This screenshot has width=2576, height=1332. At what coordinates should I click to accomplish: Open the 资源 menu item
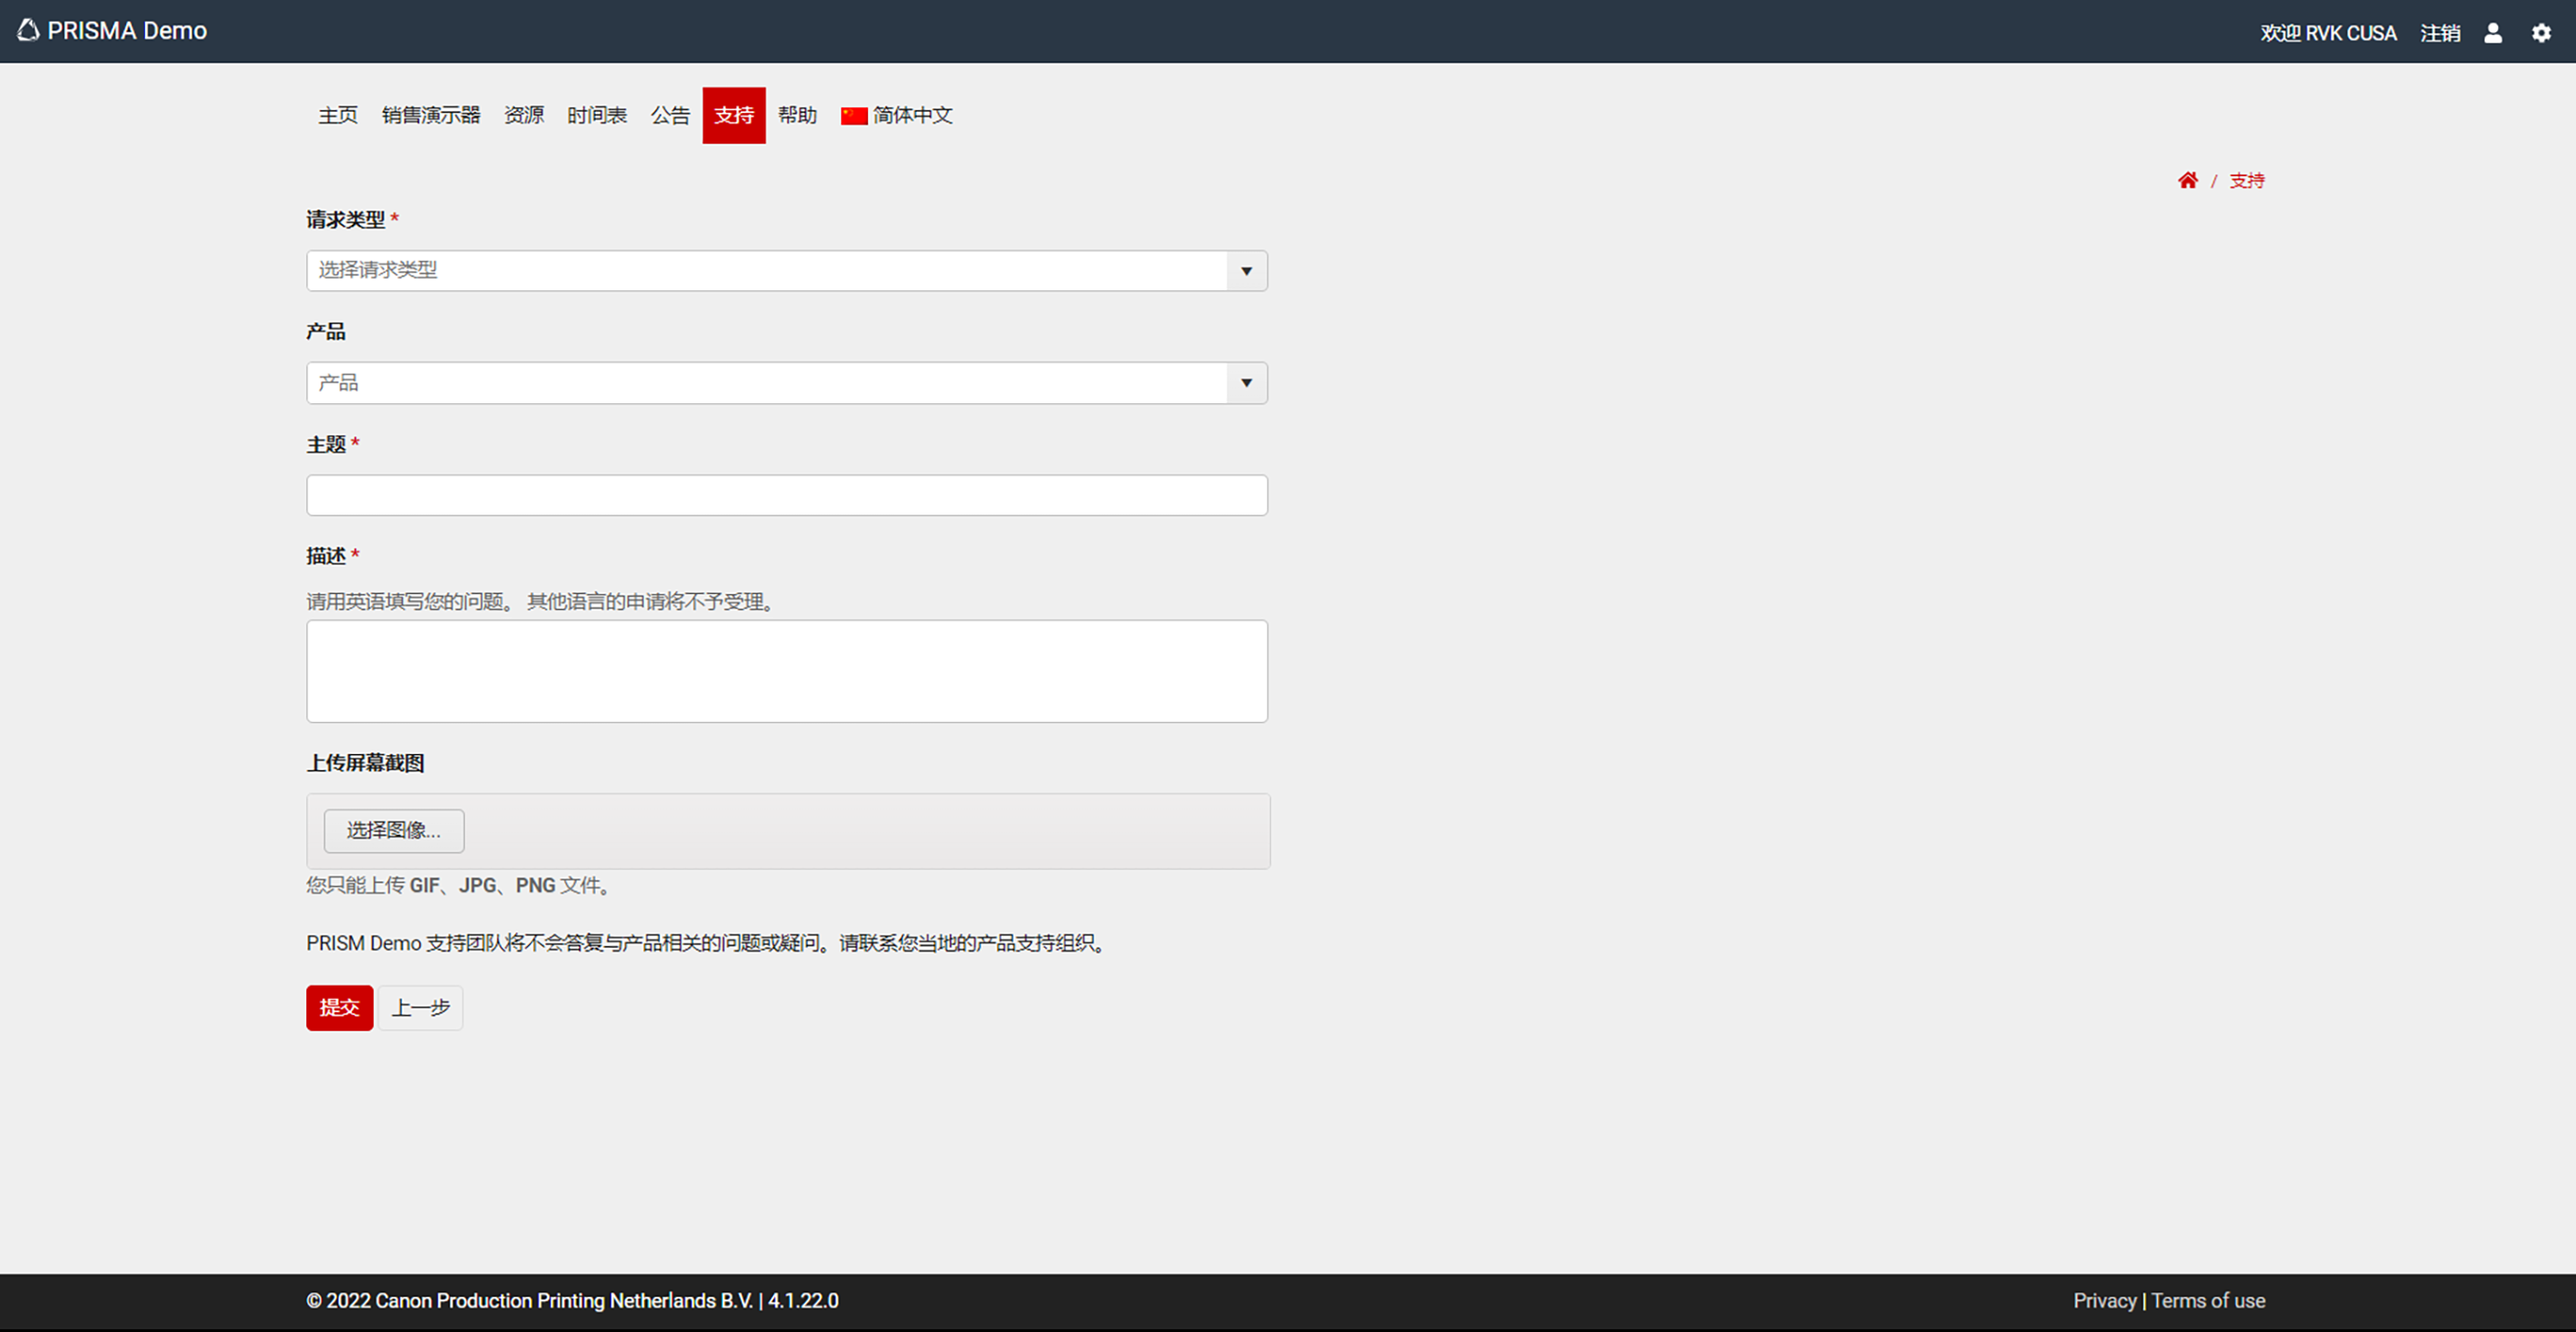tap(524, 115)
